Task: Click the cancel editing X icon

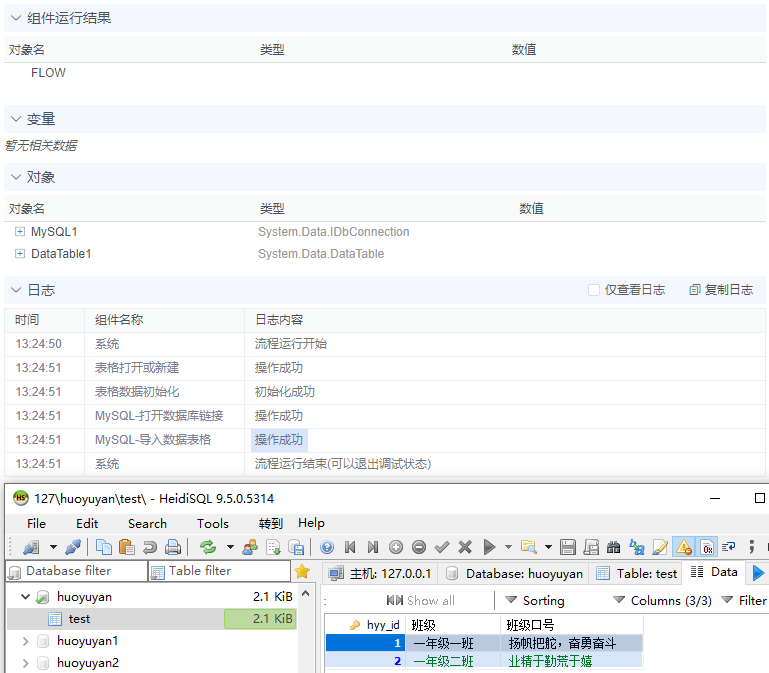Action: point(465,547)
